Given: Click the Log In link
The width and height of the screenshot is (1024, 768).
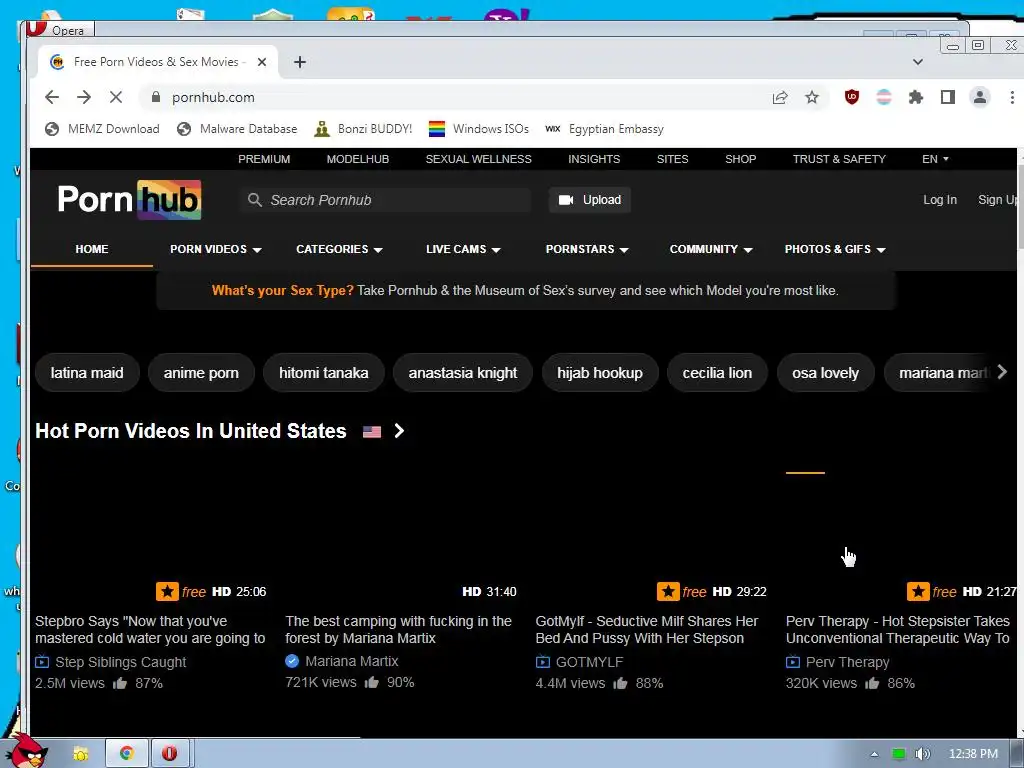Looking at the screenshot, I should tap(940, 200).
